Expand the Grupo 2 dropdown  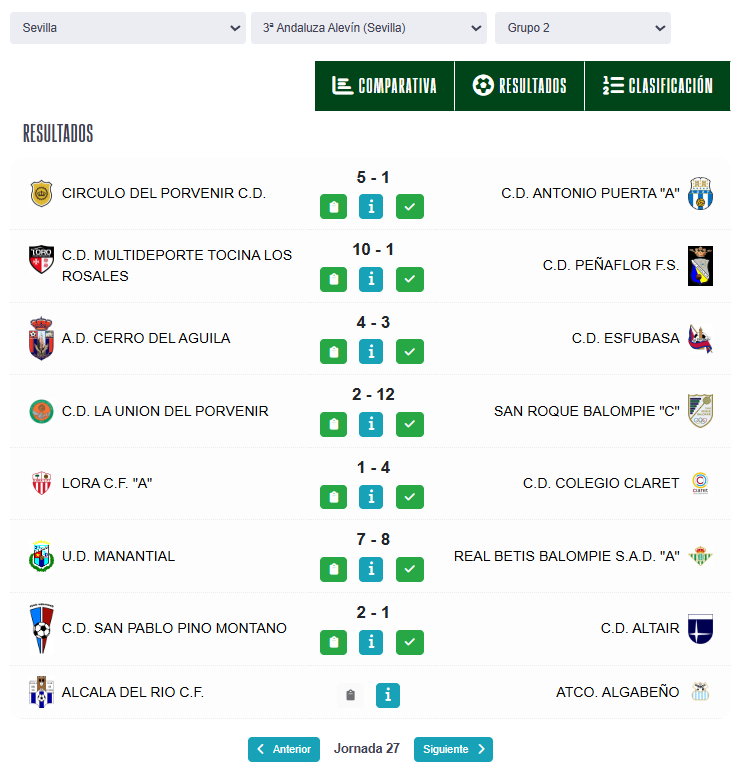[582, 28]
